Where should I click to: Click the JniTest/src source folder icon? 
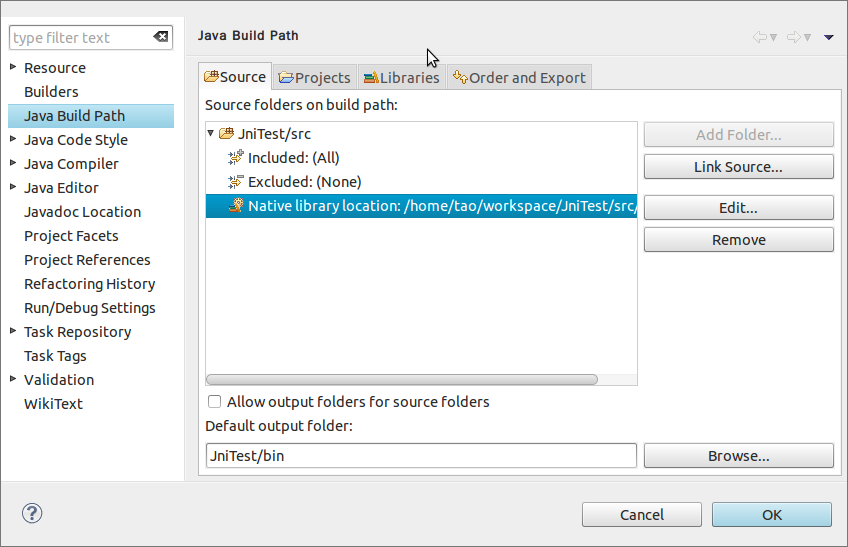tap(227, 133)
